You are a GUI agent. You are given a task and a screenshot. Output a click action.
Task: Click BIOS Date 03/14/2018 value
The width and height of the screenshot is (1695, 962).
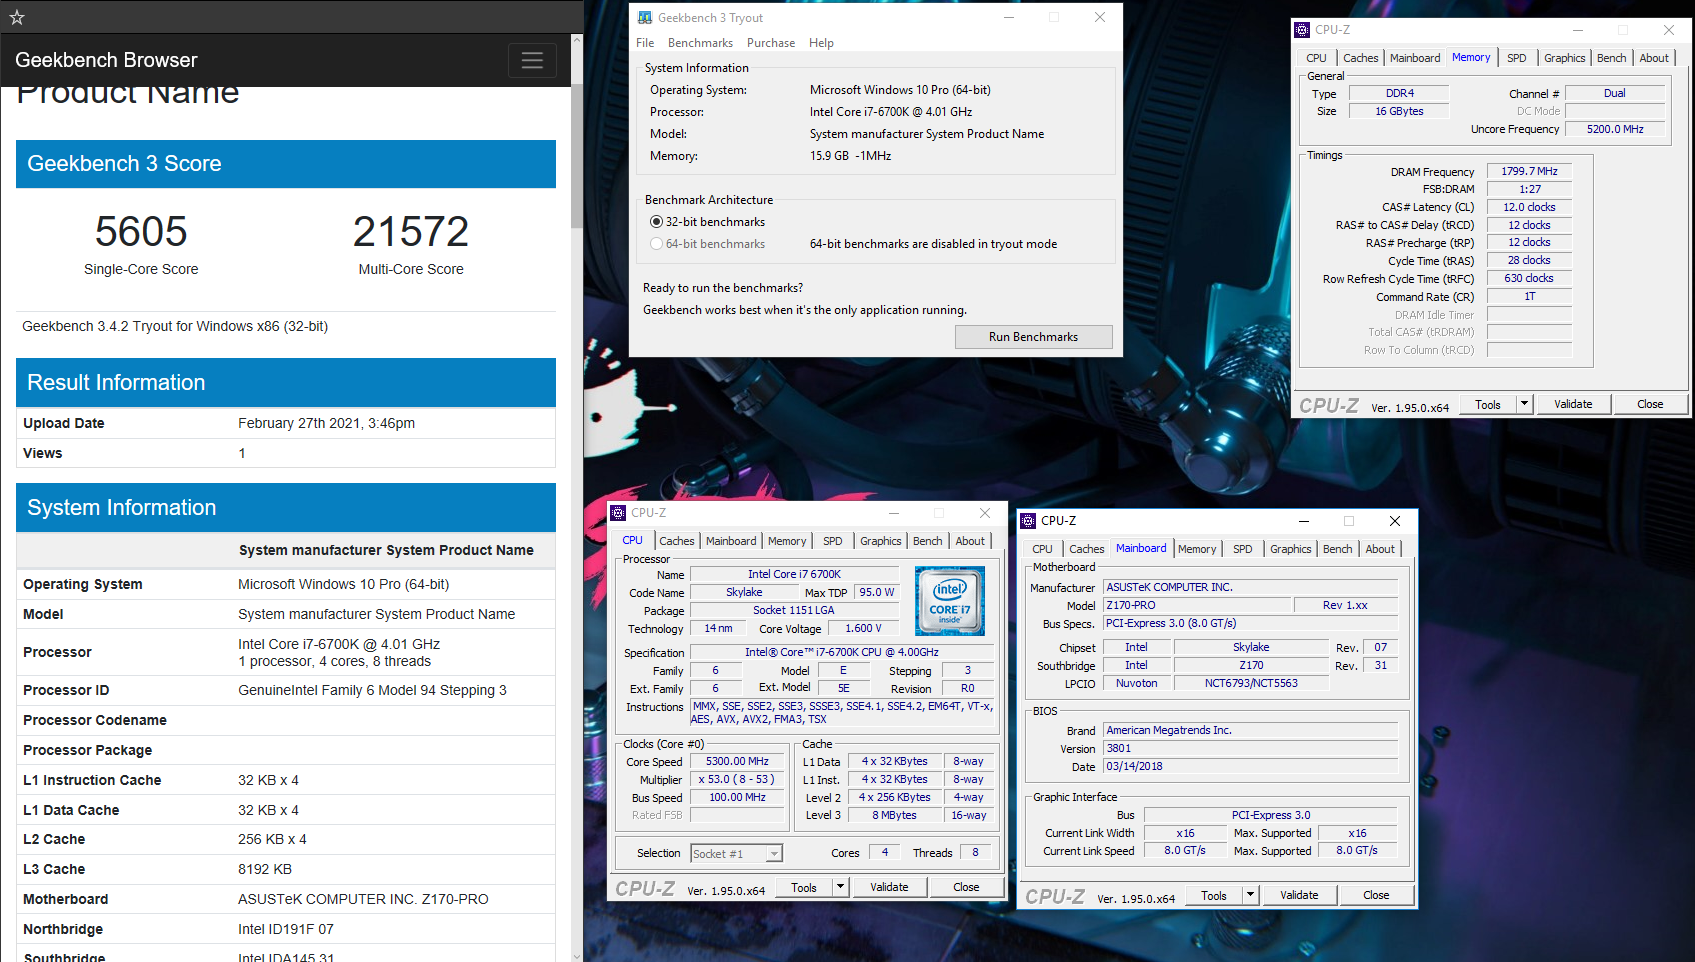[1250, 766]
